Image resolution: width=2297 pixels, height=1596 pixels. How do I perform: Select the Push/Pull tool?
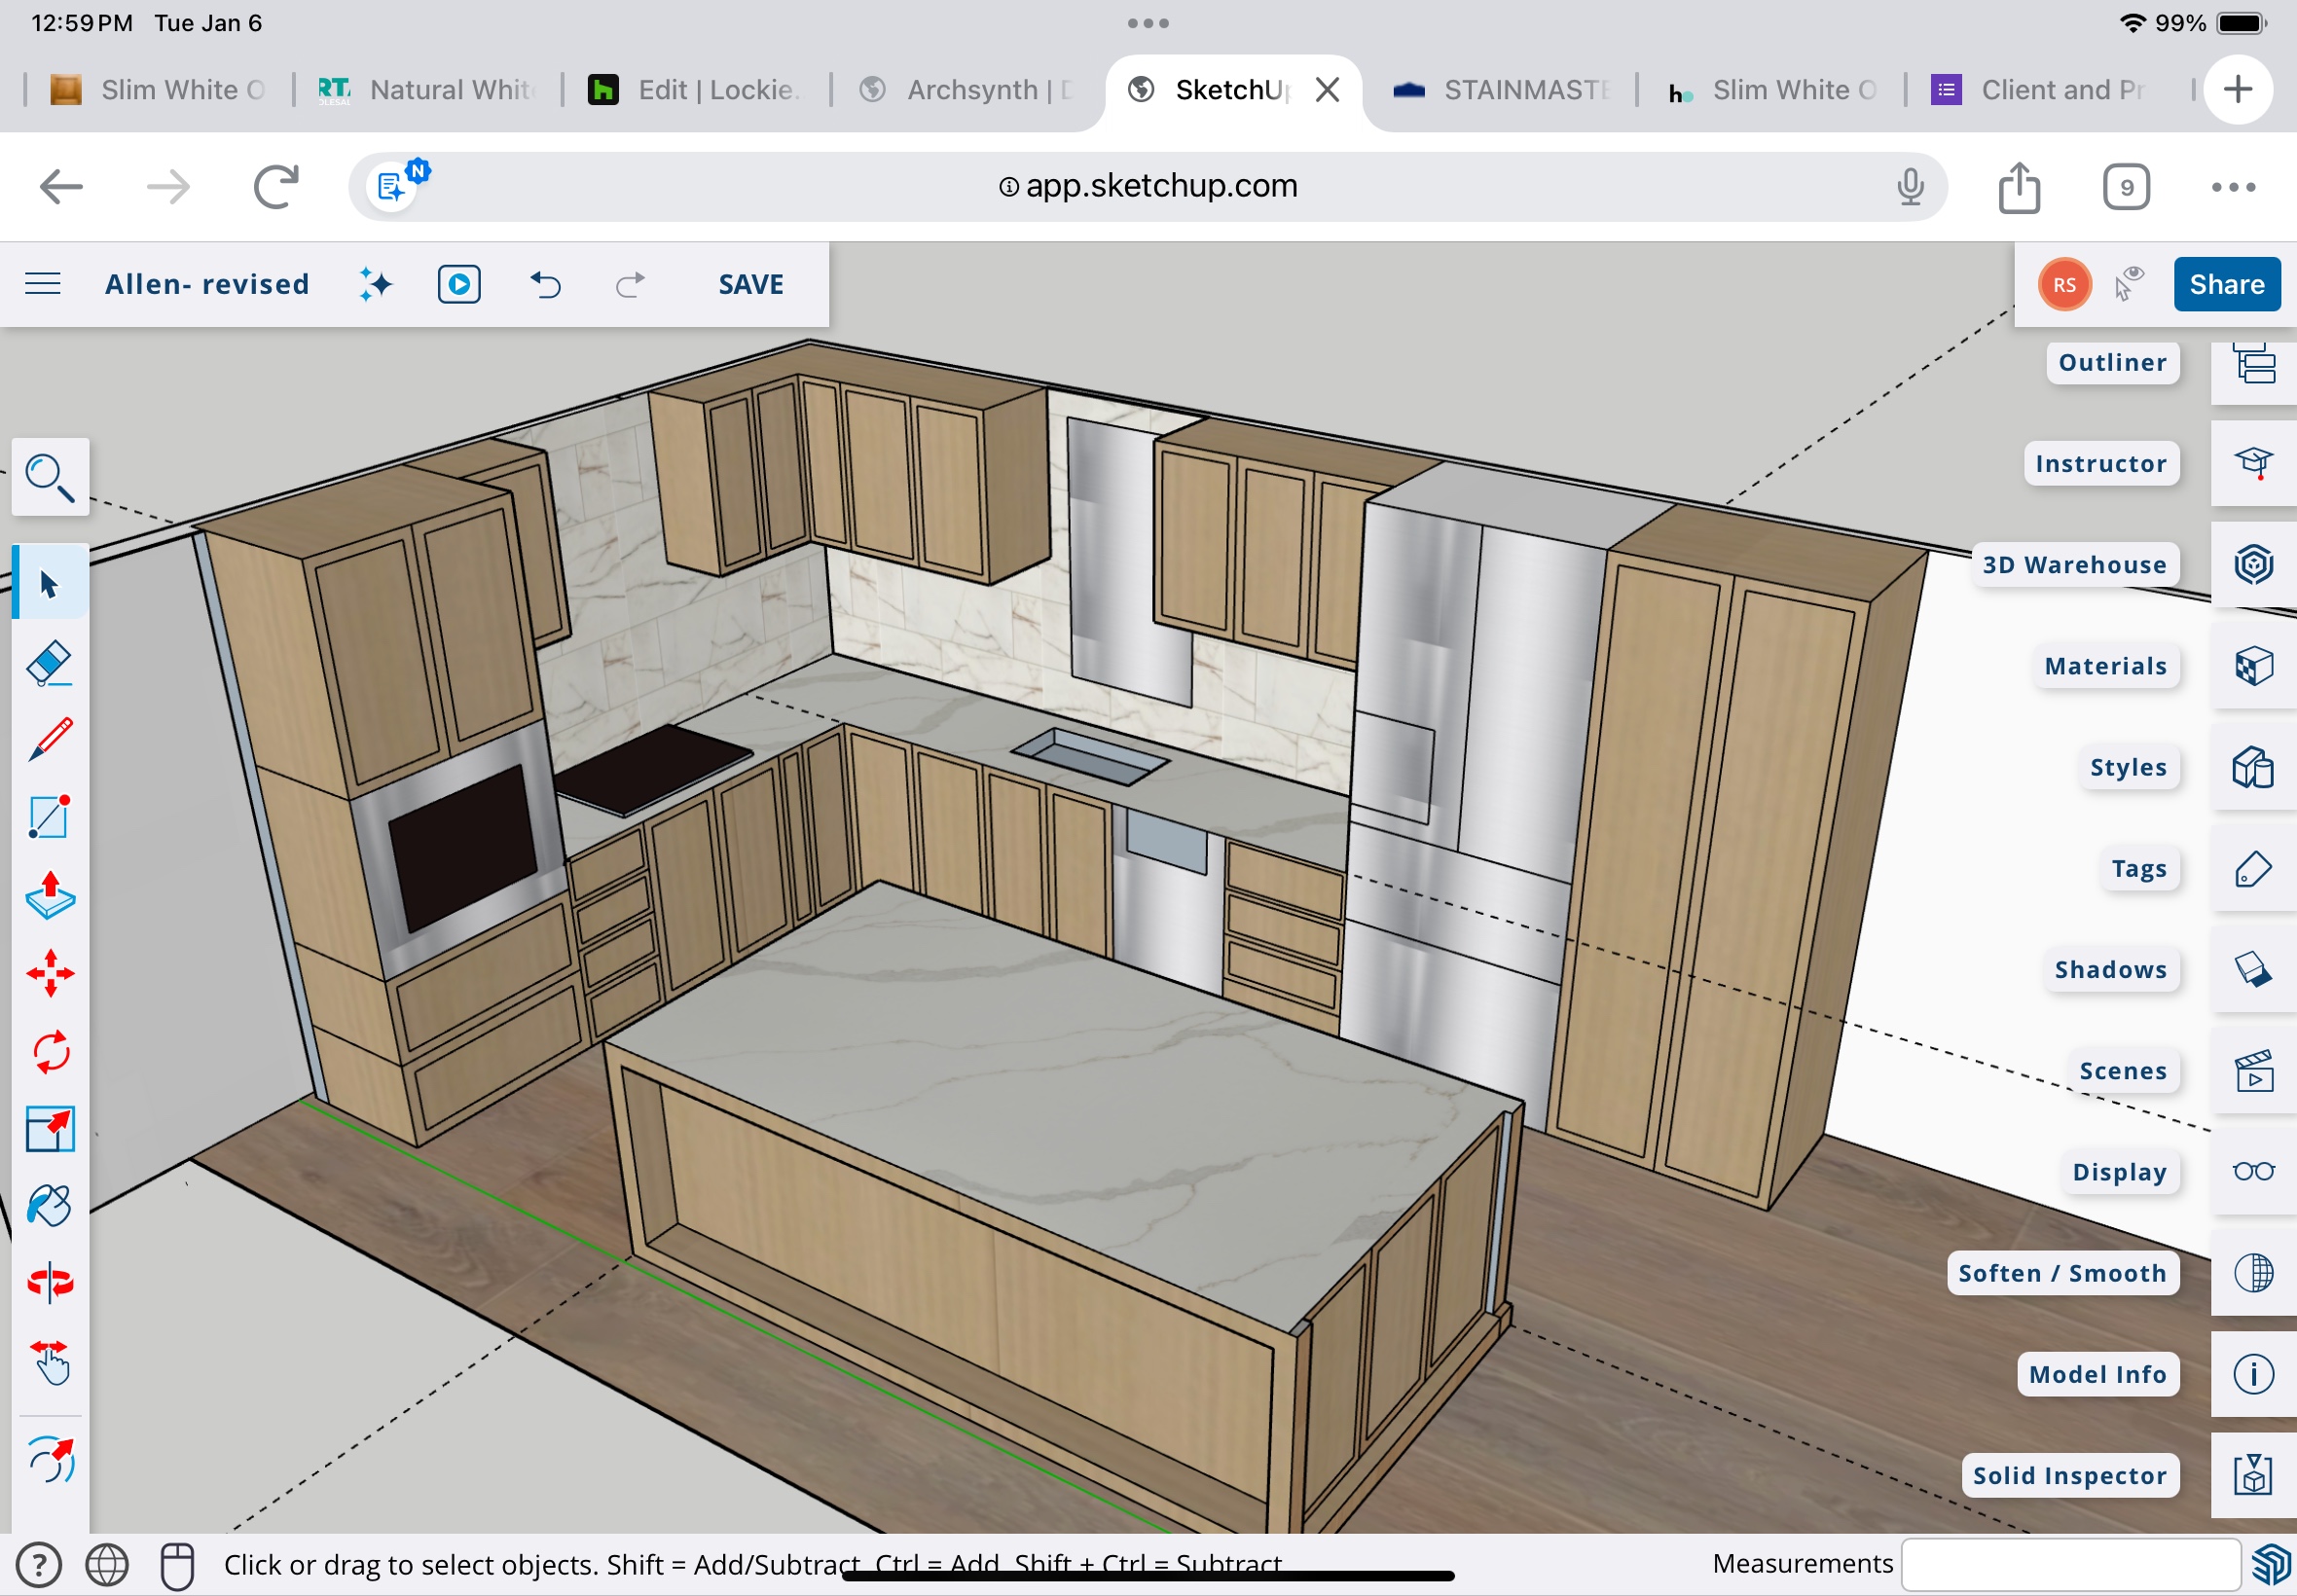click(49, 895)
